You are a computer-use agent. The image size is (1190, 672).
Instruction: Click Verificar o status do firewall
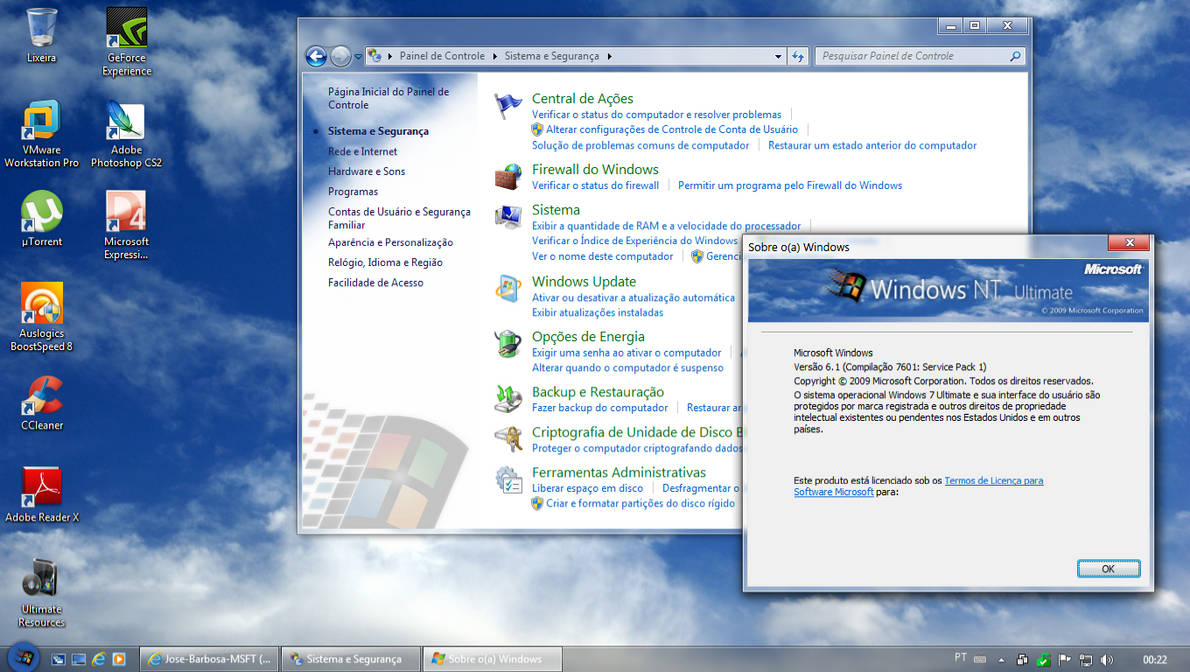[x=595, y=185]
